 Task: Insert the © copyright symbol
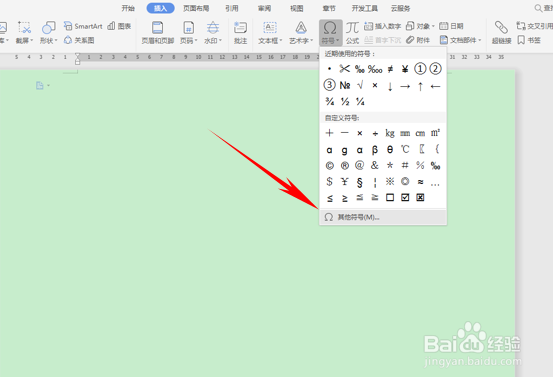point(329,165)
